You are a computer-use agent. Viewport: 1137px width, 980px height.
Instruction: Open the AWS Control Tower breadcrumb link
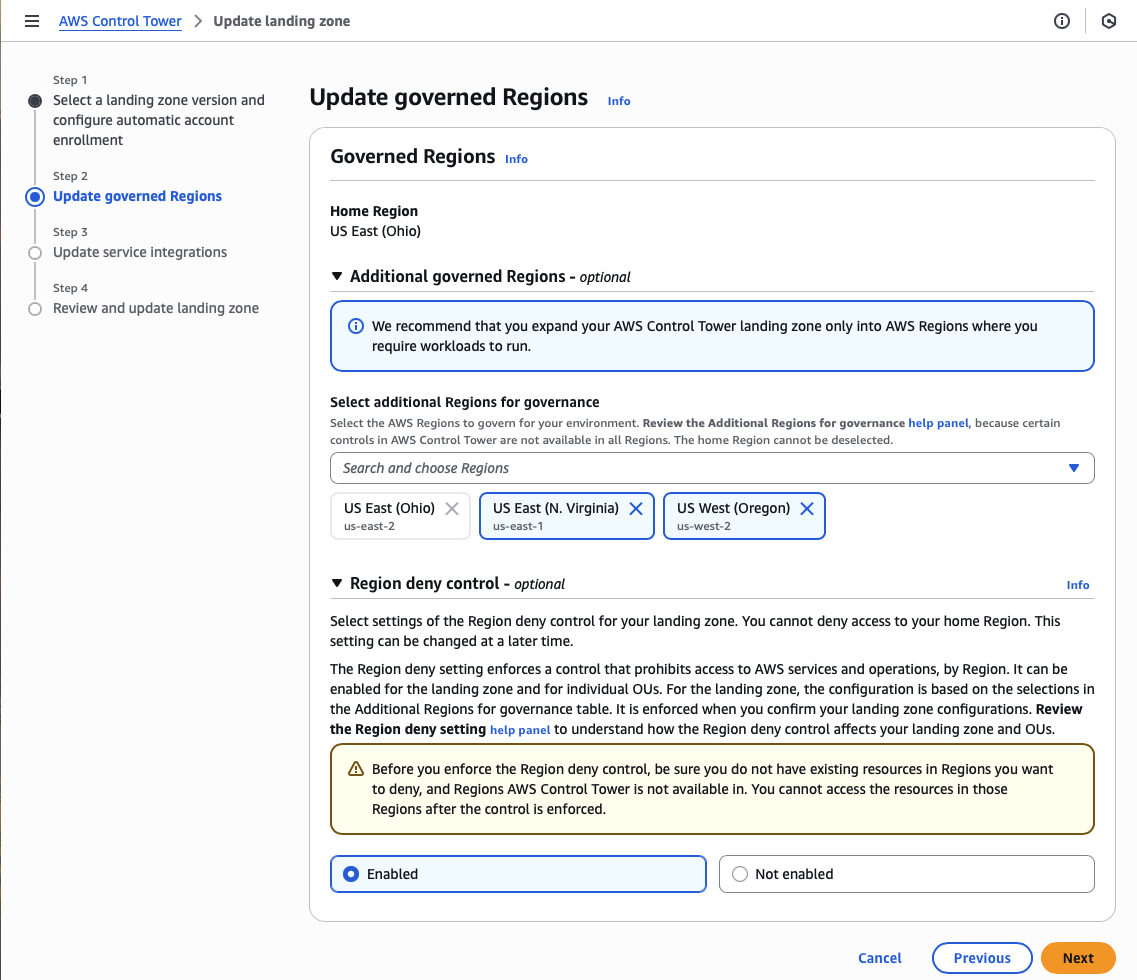pos(120,21)
